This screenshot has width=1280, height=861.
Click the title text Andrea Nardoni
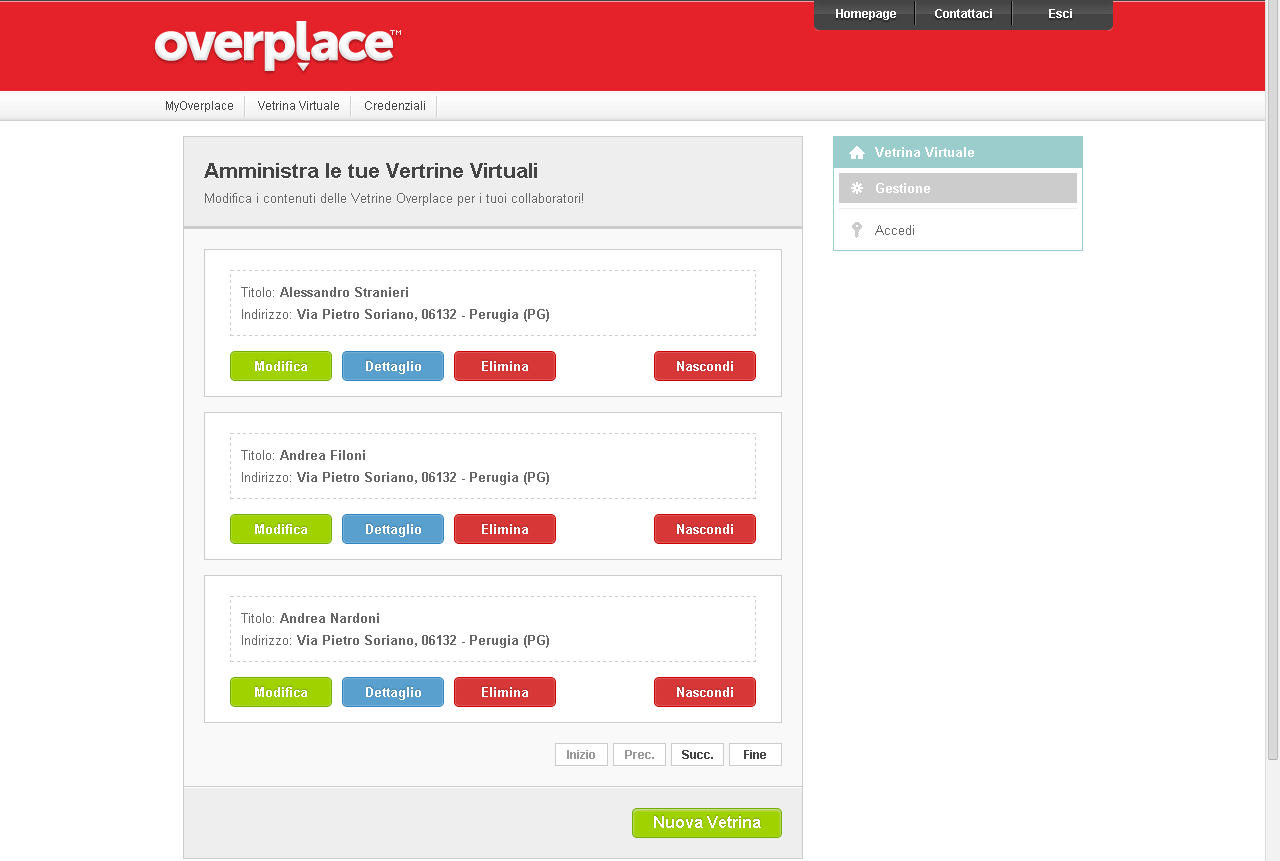click(330, 618)
